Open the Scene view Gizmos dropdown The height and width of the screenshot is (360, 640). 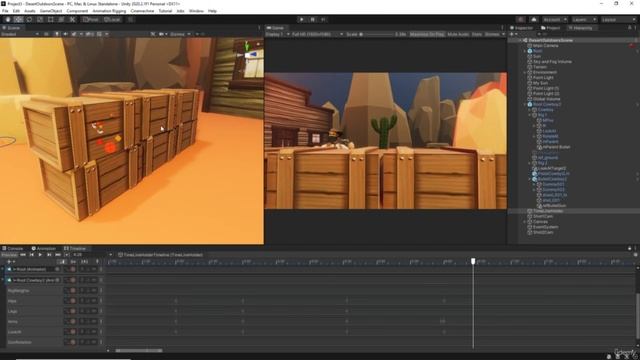tap(180, 34)
